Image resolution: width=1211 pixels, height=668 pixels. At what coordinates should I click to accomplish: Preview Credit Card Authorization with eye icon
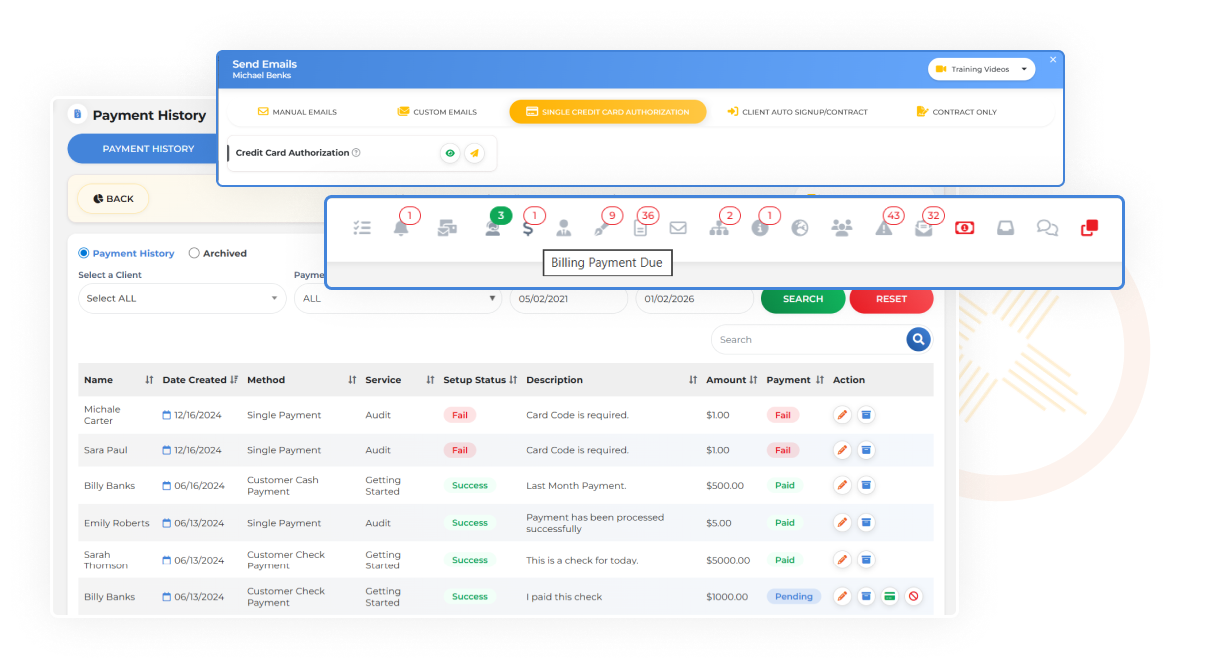450,153
